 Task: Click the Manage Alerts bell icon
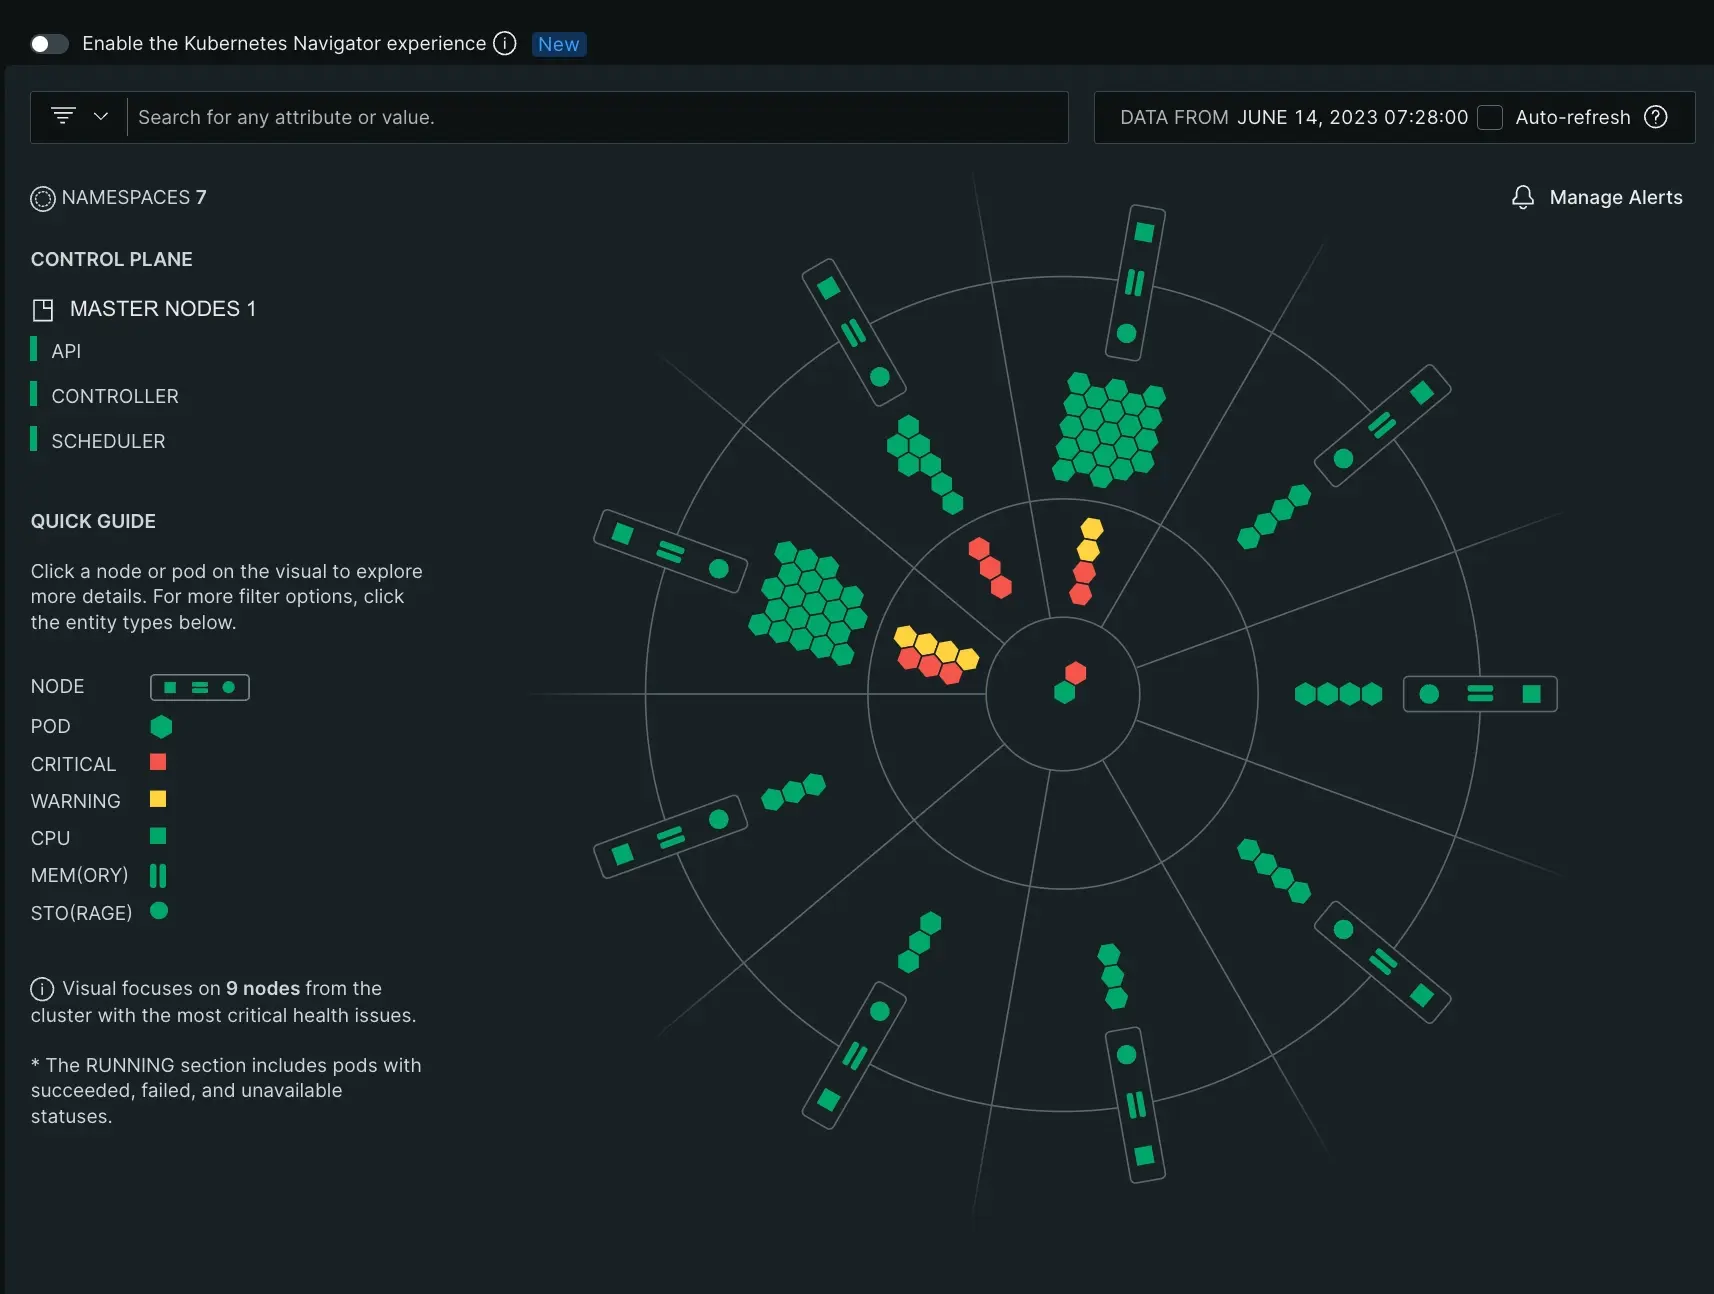[x=1522, y=198]
